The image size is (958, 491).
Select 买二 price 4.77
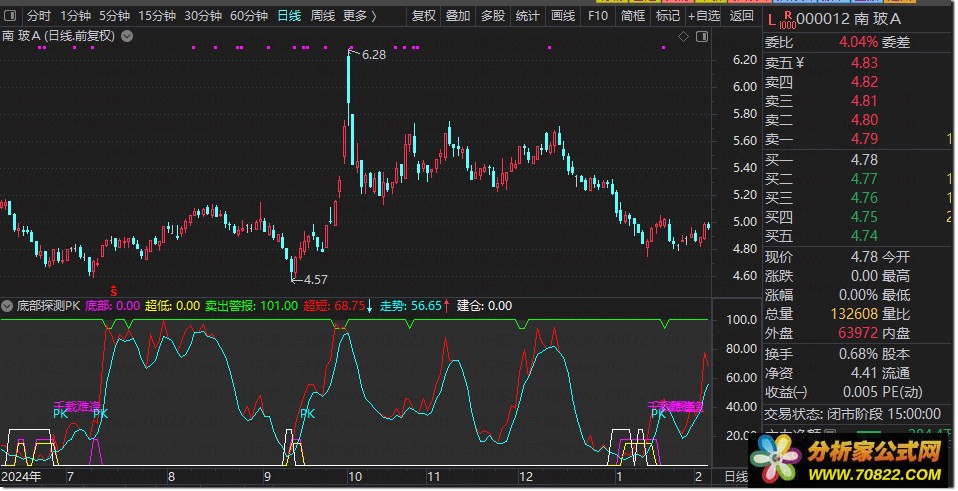click(864, 179)
